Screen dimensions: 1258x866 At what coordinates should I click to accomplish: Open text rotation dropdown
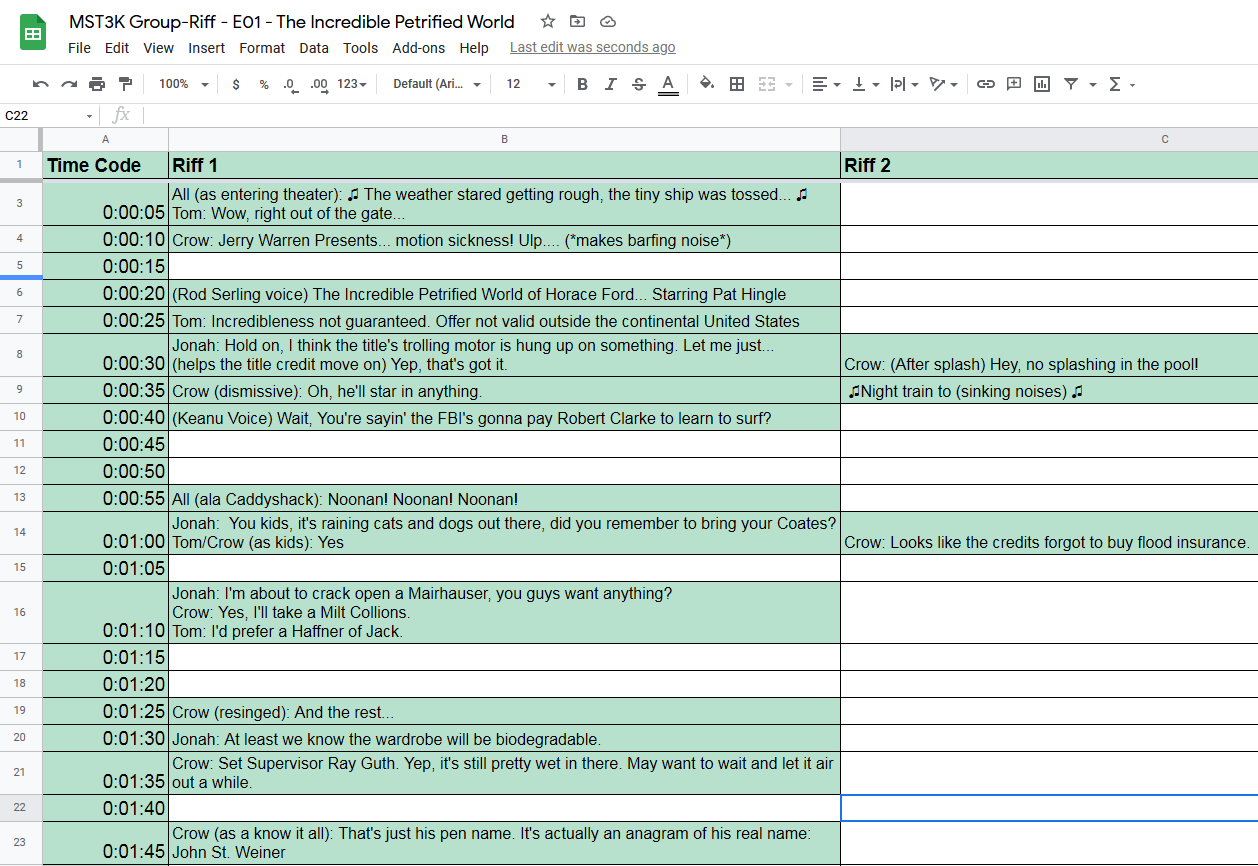pos(943,84)
